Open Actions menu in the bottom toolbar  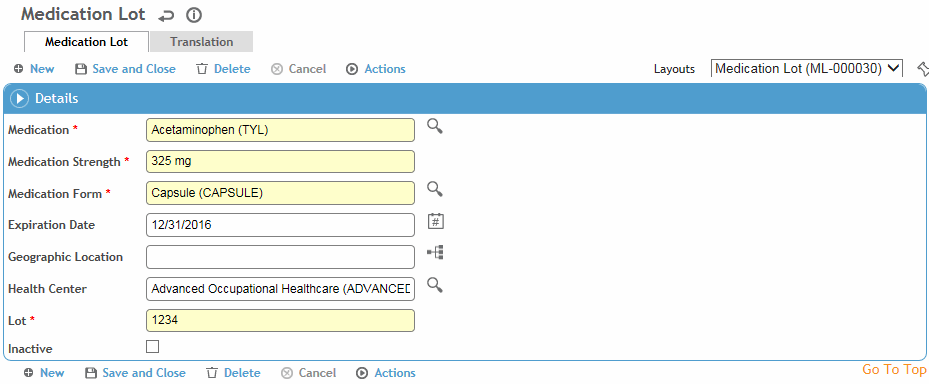point(386,373)
